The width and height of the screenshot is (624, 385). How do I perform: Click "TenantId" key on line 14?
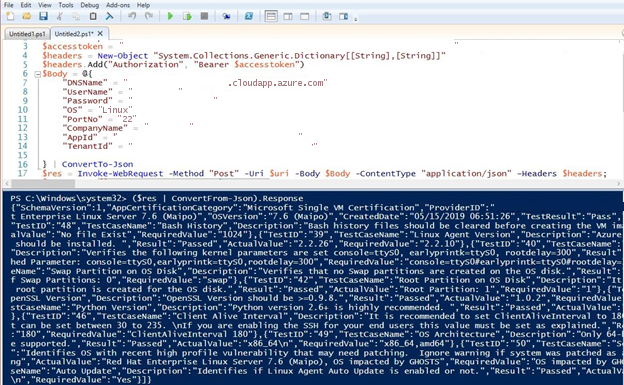point(88,146)
